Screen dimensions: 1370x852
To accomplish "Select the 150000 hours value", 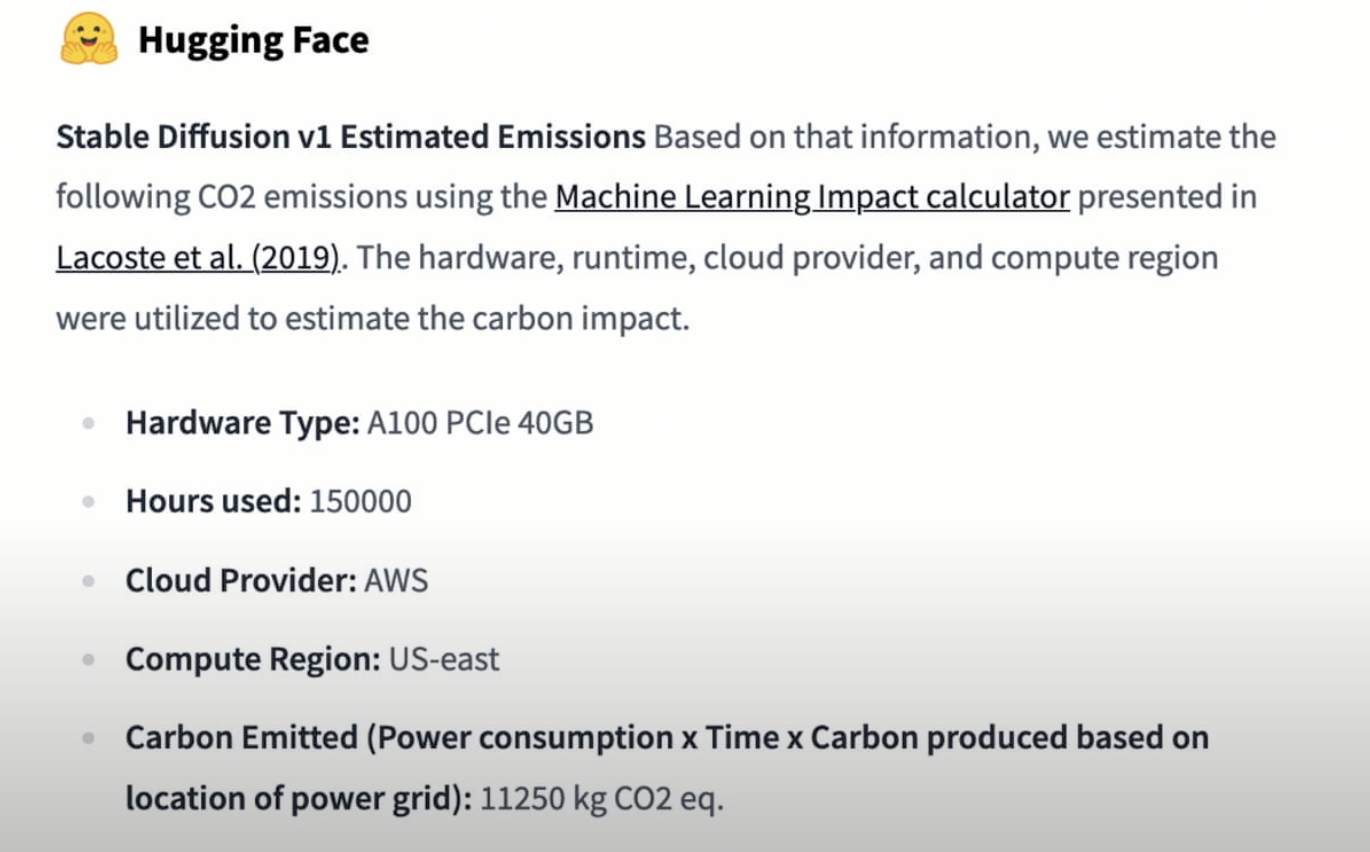I will pyautogui.click(x=360, y=501).
